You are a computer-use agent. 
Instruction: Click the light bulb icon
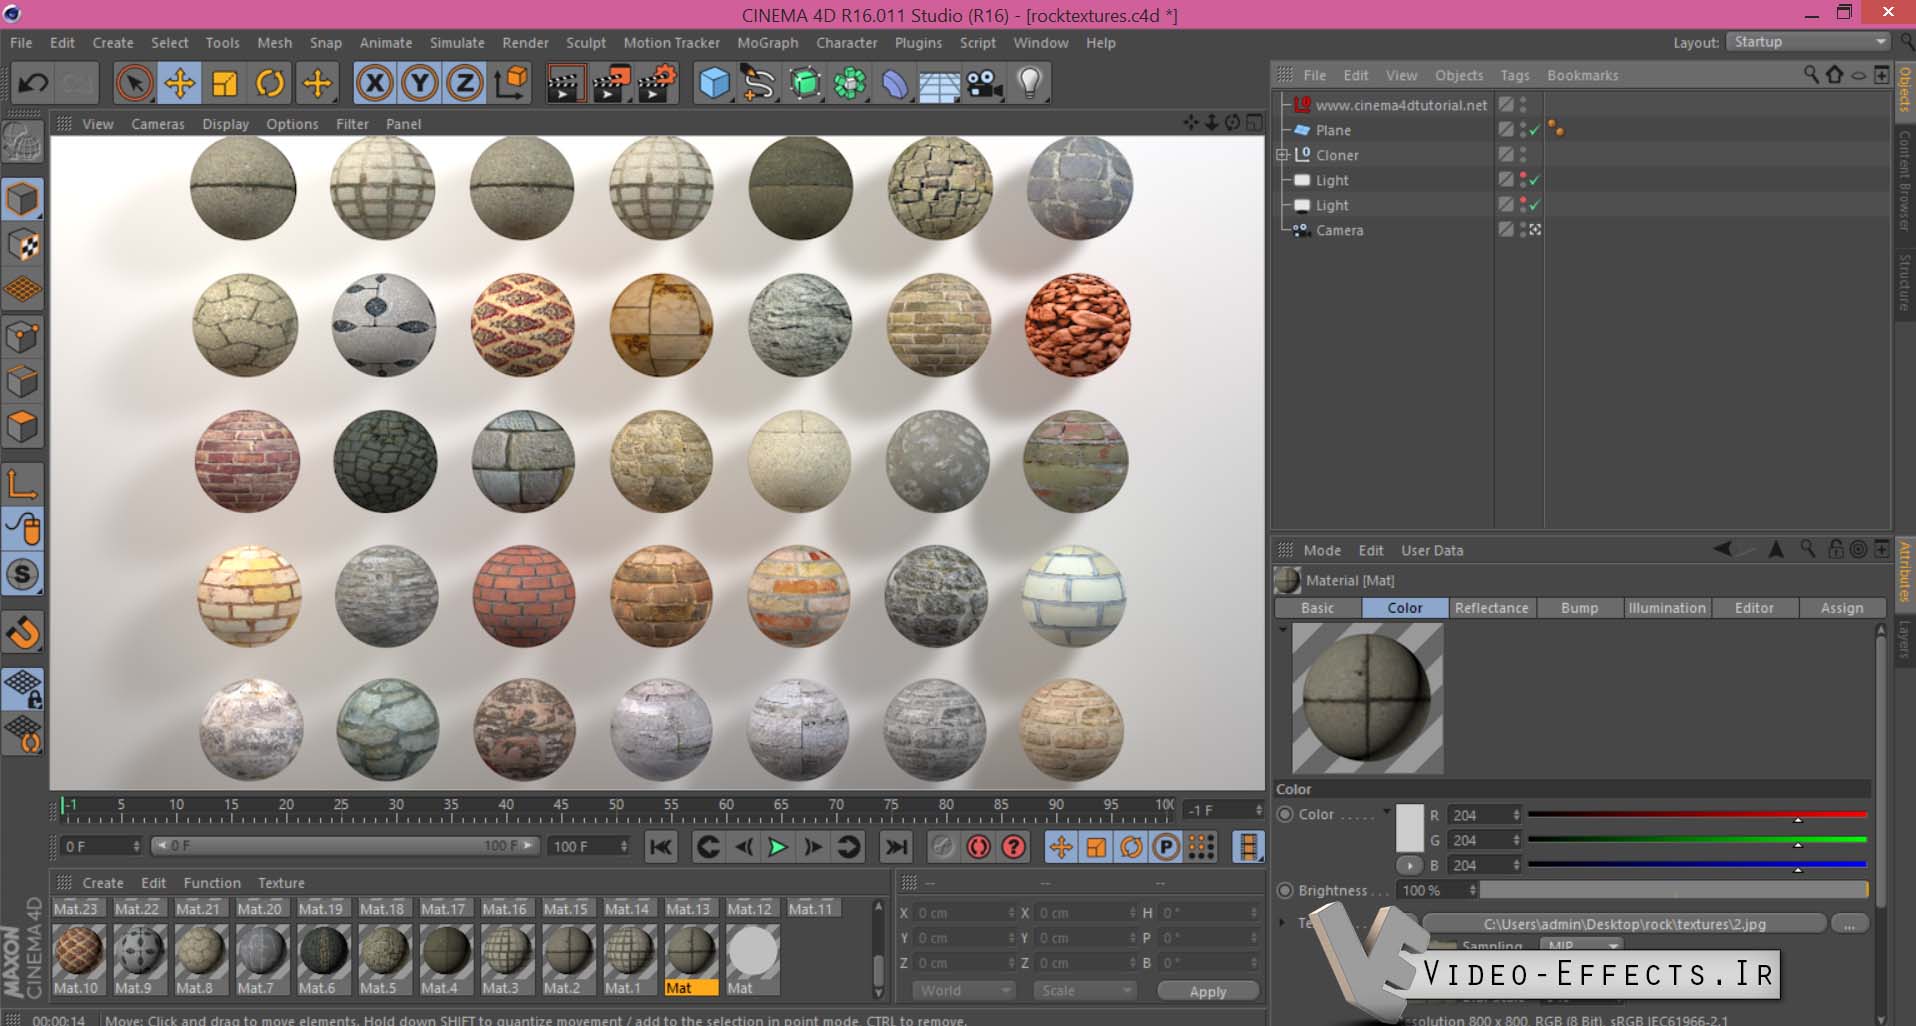[1030, 83]
